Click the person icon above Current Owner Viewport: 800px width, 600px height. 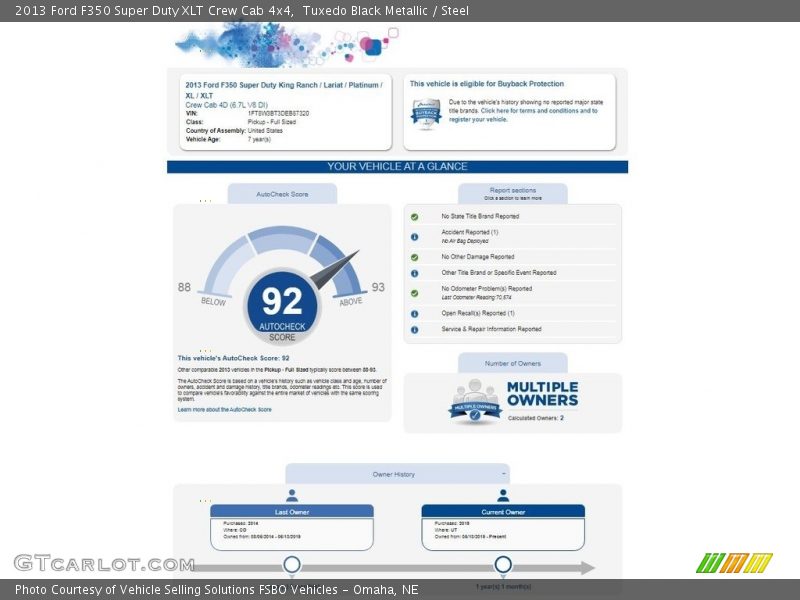pyautogui.click(x=503, y=495)
